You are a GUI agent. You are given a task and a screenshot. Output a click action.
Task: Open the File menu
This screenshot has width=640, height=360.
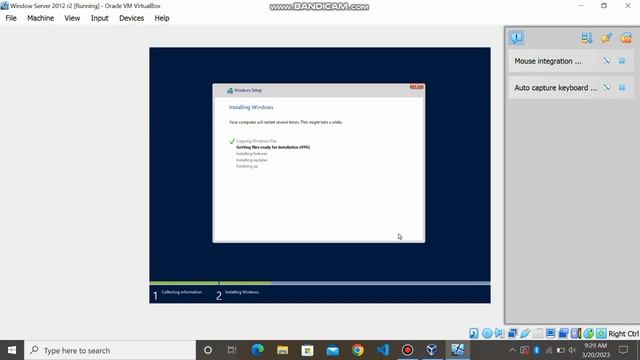(11, 18)
